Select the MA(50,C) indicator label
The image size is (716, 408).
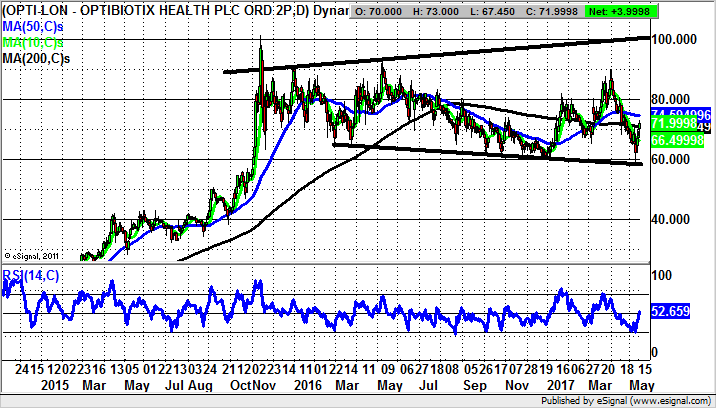(x=33, y=25)
